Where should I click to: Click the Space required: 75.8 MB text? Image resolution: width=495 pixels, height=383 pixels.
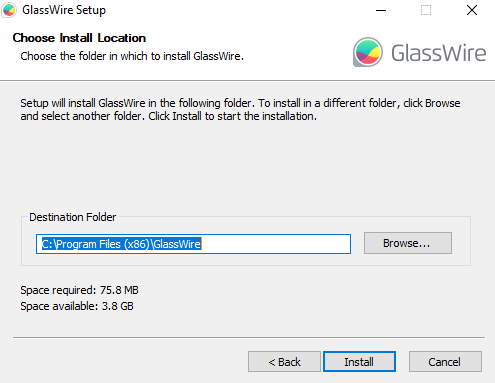[79, 290]
